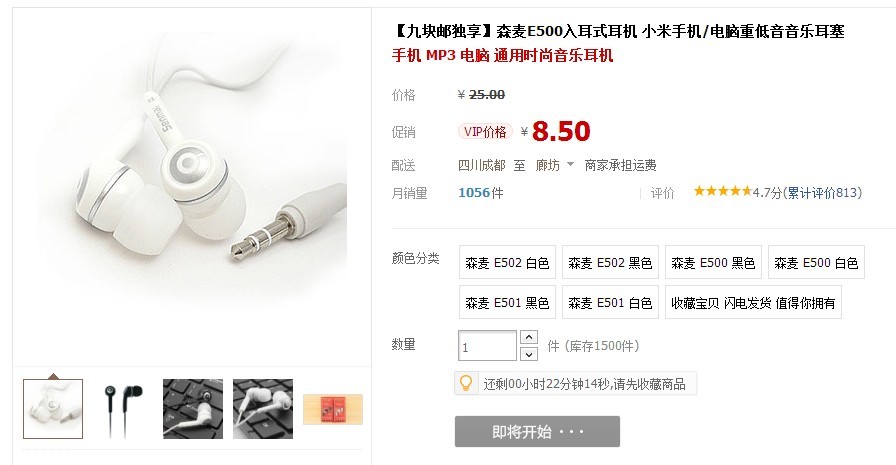Choose 森麦 E502 黑色 color option
The height and width of the screenshot is (465, 896).
pyautogui.click(x=610, y=262)
